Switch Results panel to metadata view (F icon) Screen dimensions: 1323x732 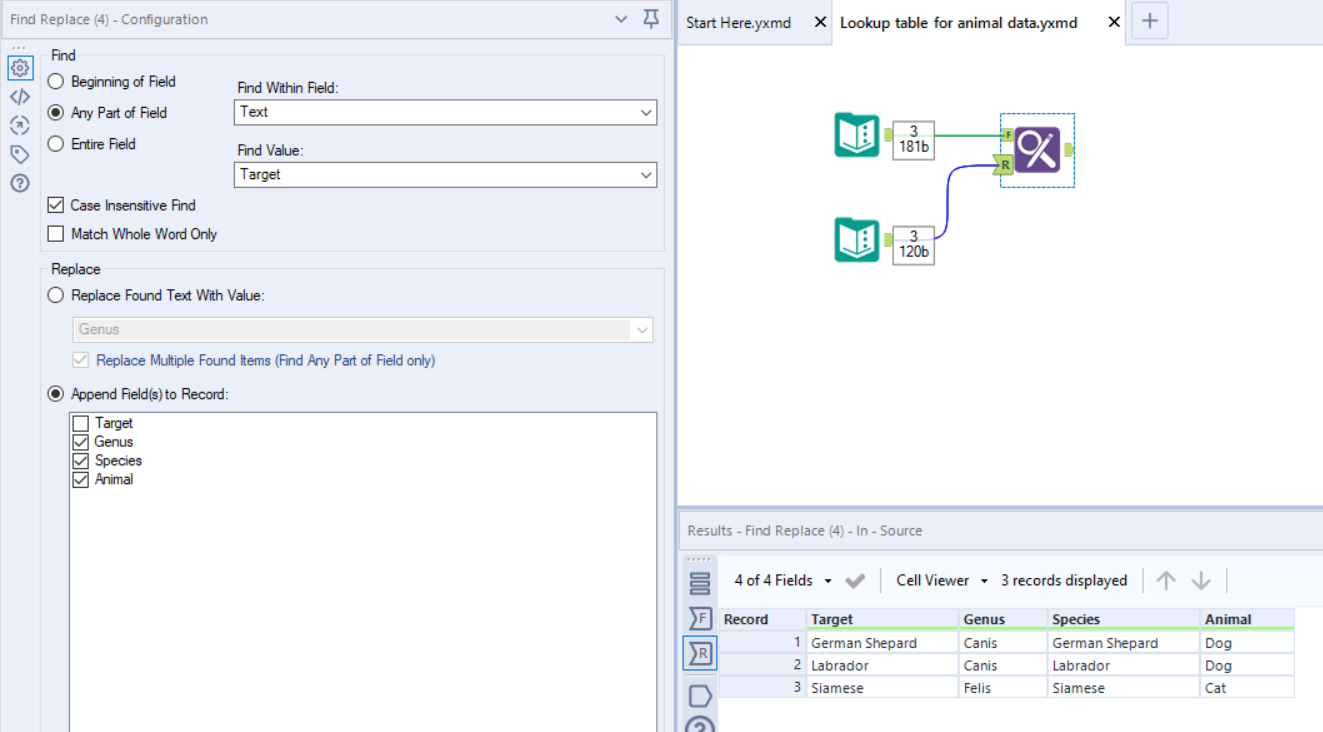pyautogui.click(x=700, y=618)
